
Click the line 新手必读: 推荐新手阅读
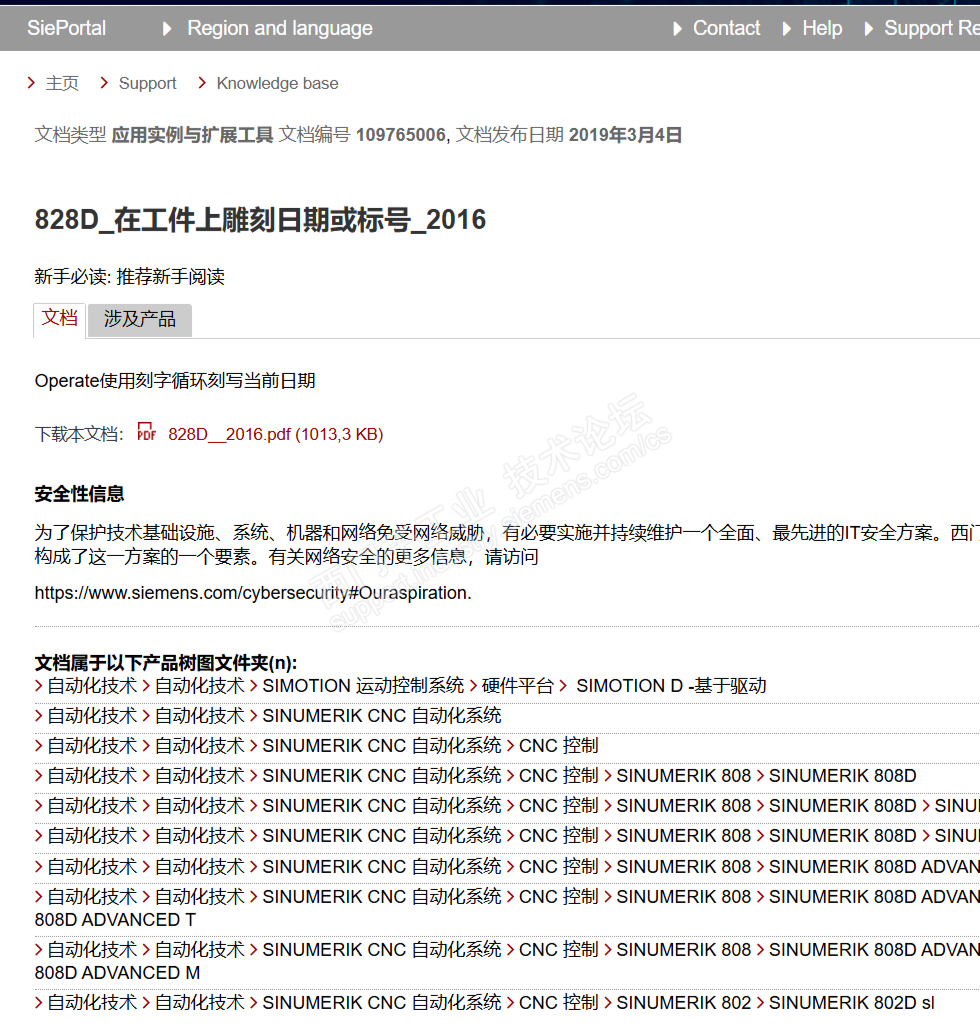[130, 276]
